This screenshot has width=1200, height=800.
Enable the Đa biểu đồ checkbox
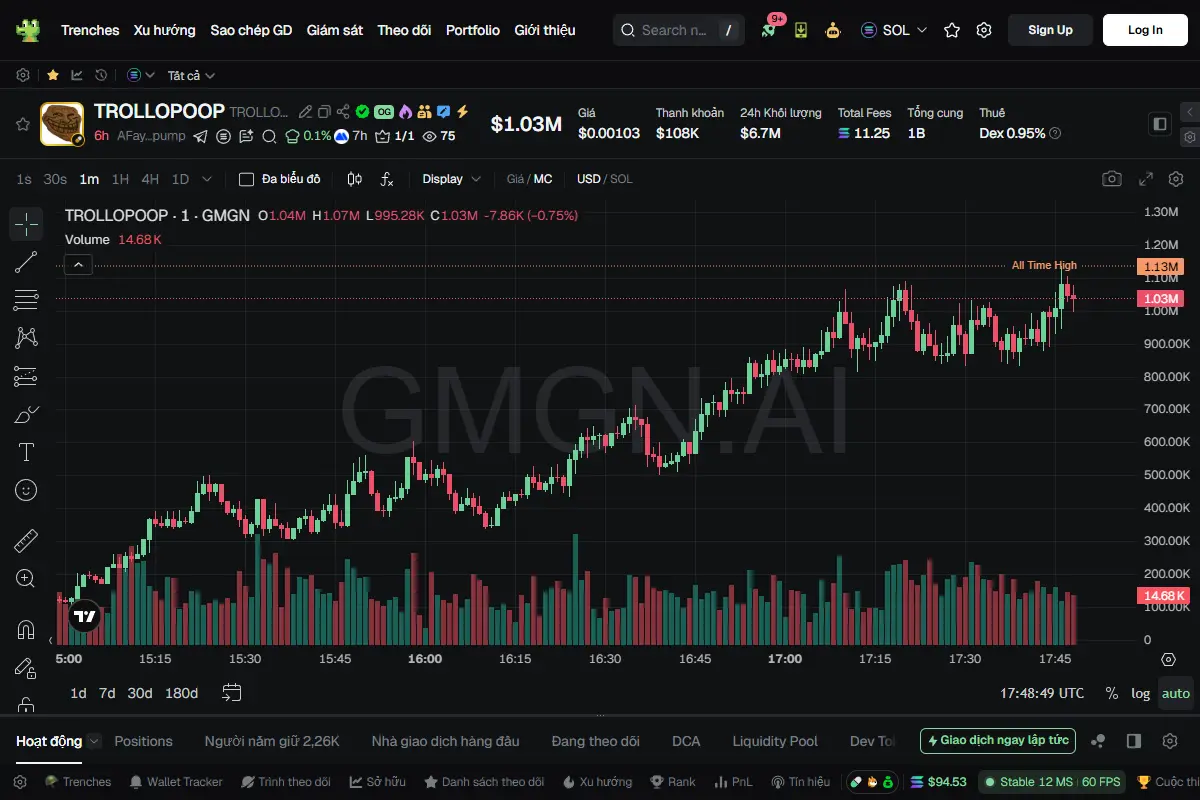pyautogui.click(x=246, y=179)
